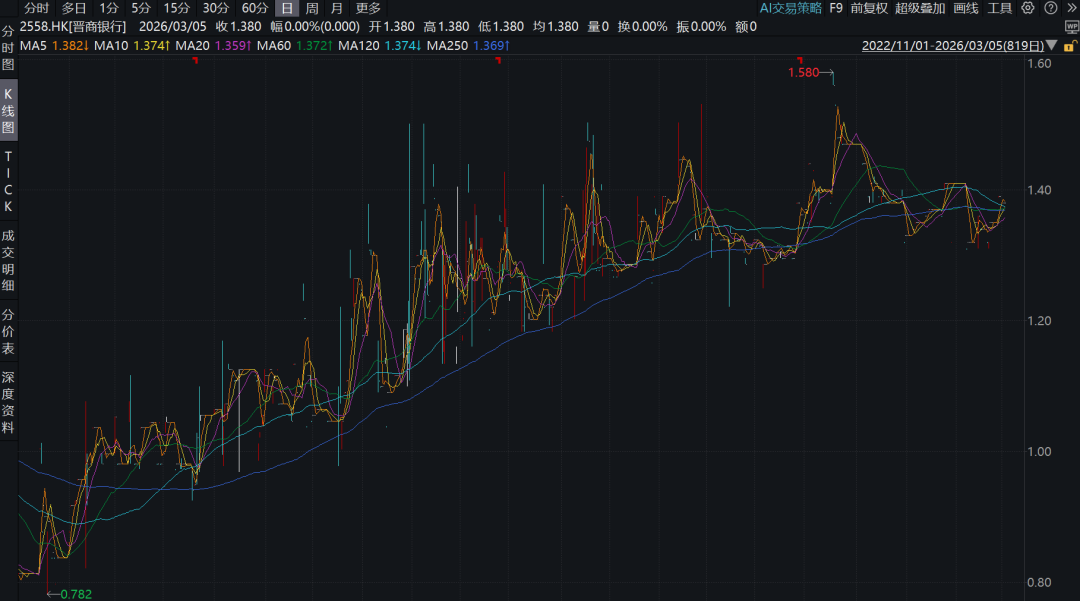Open the 画线 drawing tools

[x=966, y=8]
